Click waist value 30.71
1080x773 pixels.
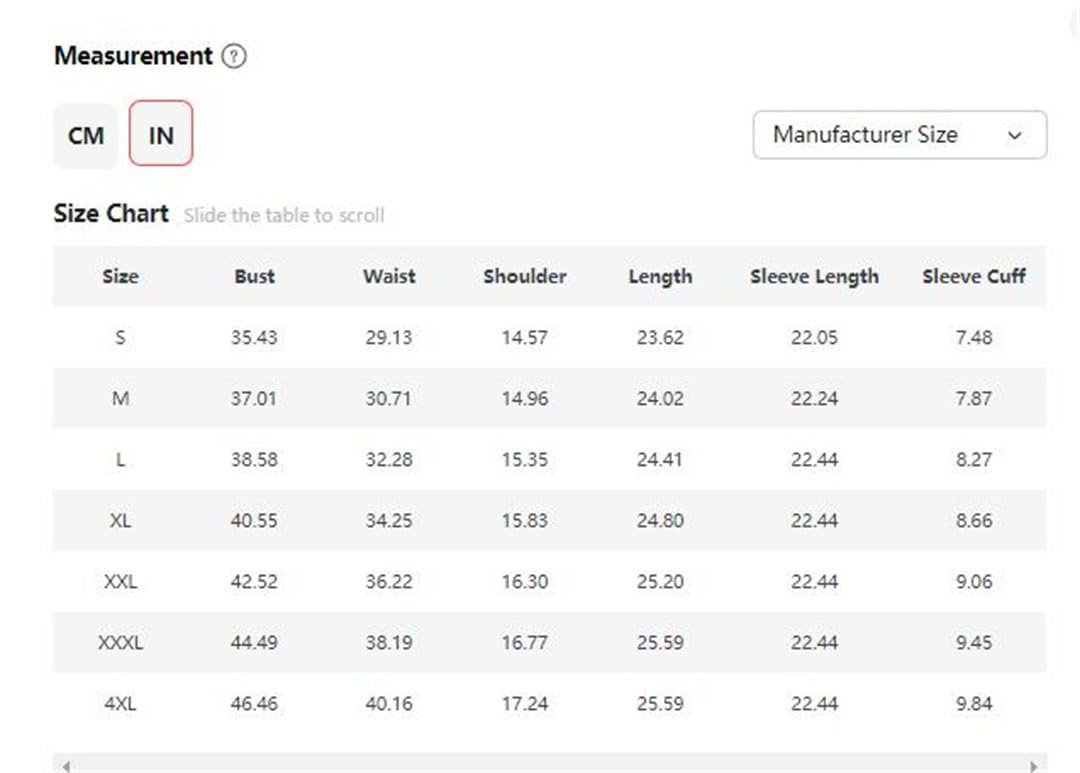pyautogui.click(x=389, y=398)
